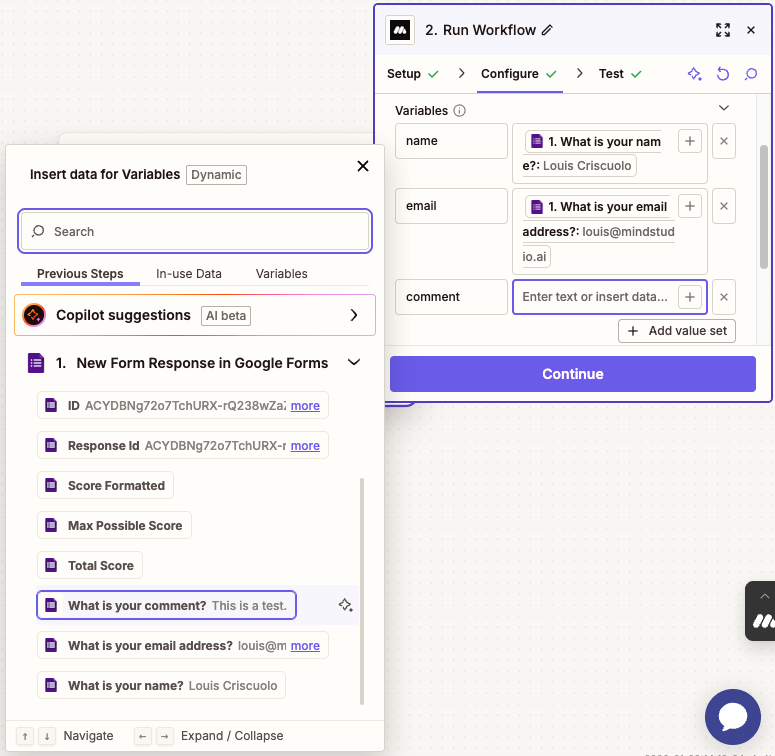775x756 pixels.
Task: Insert What is your name? data pill
Action: (162, 685)
